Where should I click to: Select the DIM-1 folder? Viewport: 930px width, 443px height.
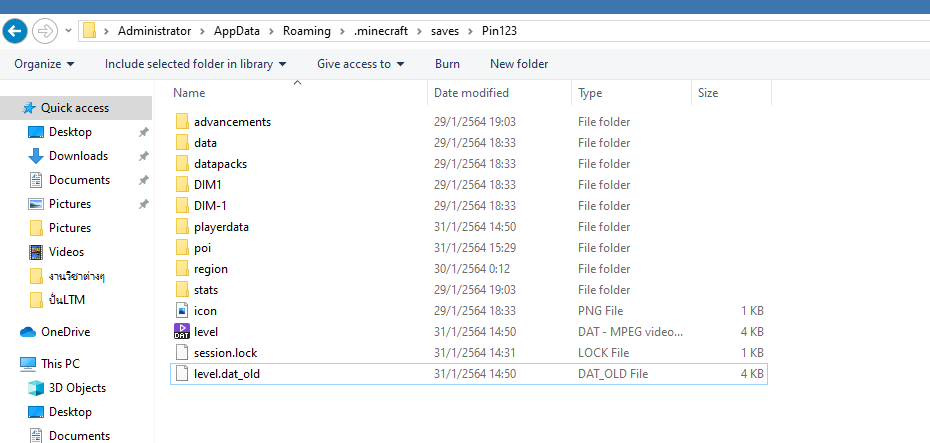(x=210, y=206)
